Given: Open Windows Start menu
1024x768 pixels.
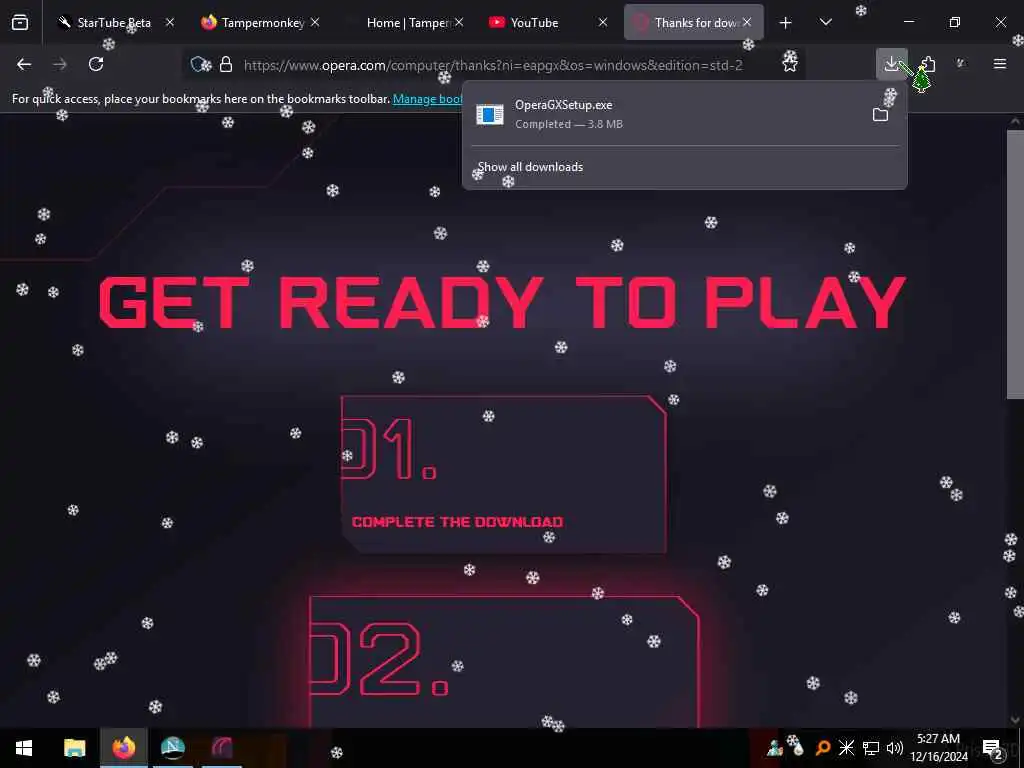Looking at the screenshot, I should (x=24, y=748).
